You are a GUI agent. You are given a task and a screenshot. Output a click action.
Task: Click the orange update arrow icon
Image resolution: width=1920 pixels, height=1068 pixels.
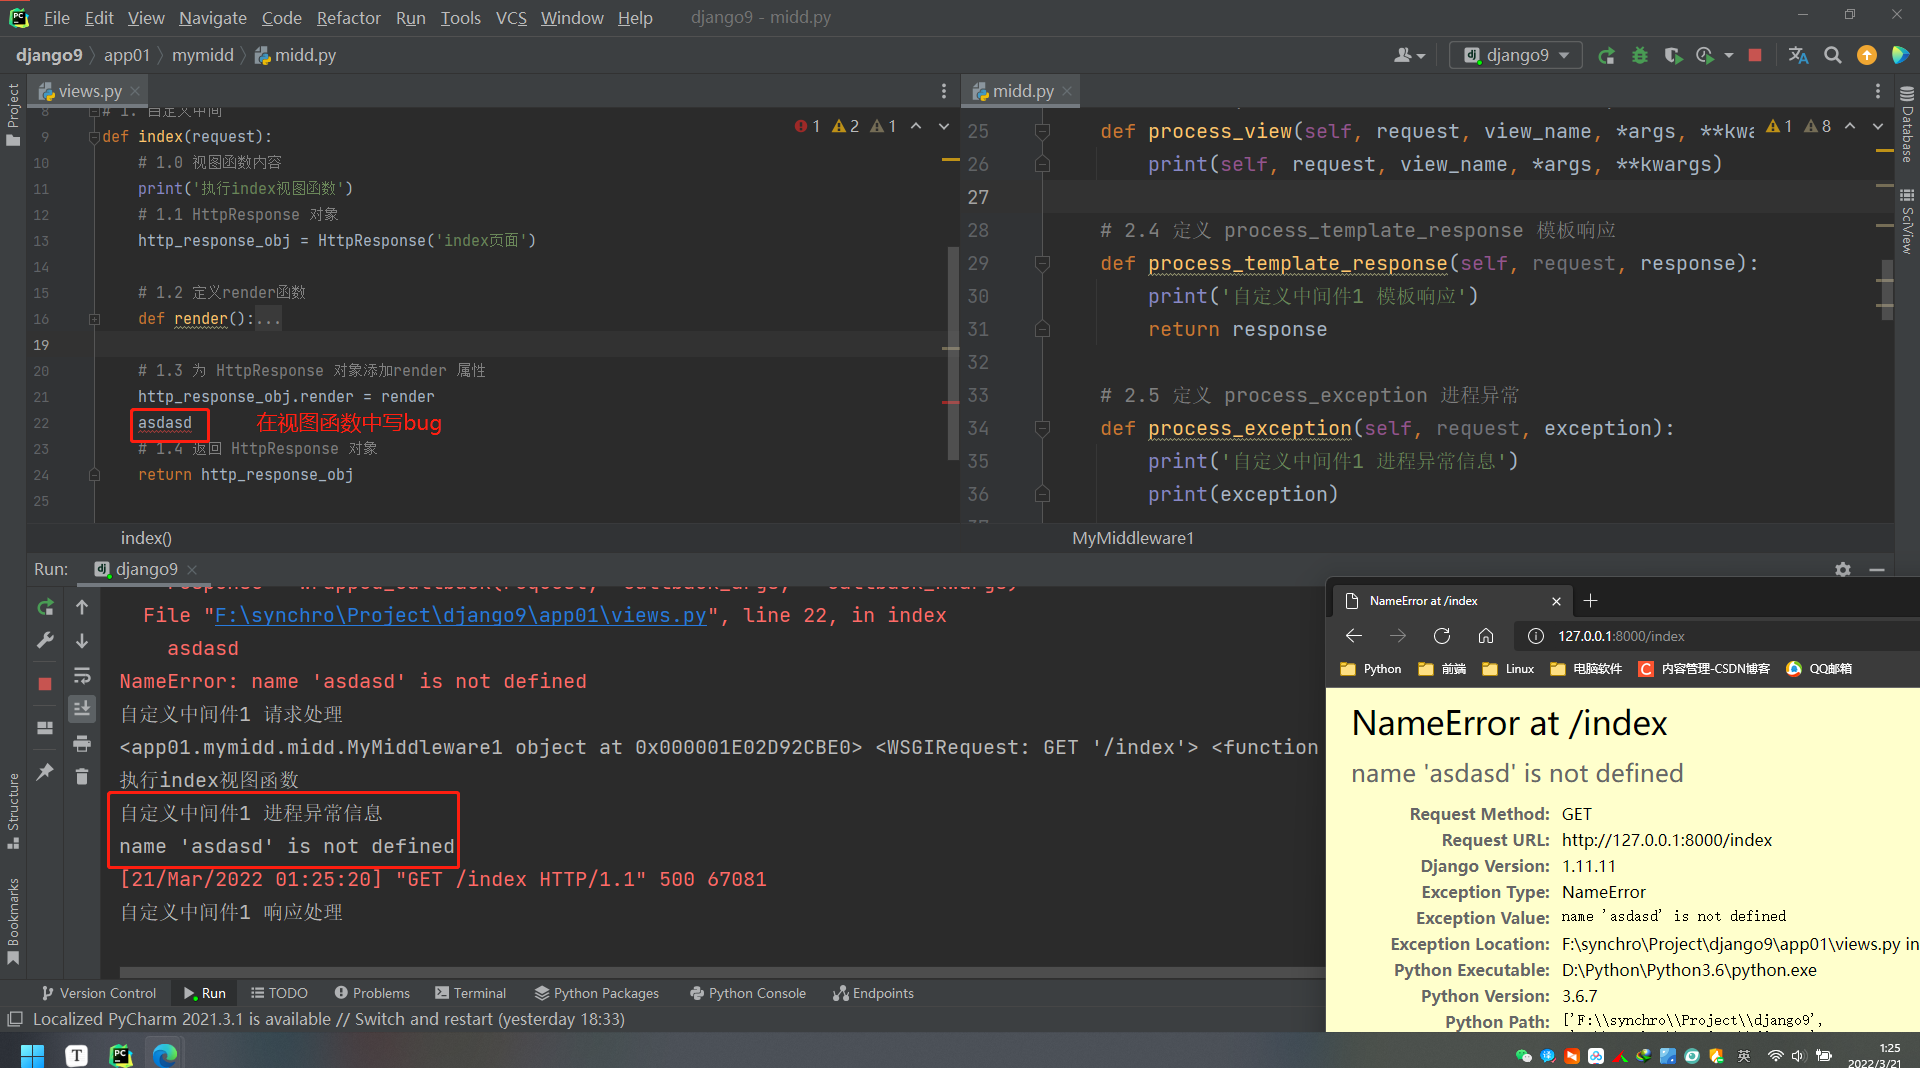[x=1866, y=56]
